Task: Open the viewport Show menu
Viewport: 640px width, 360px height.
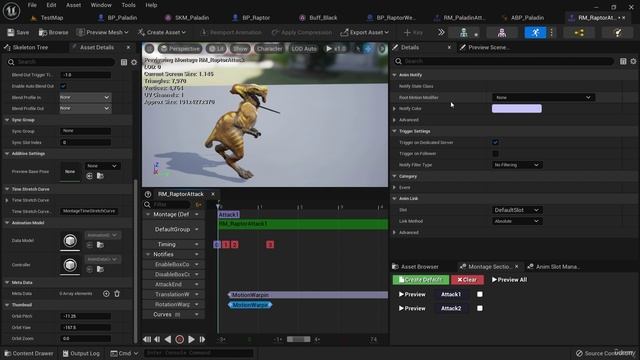Action: pyautogui.click(x=240, y=49)
